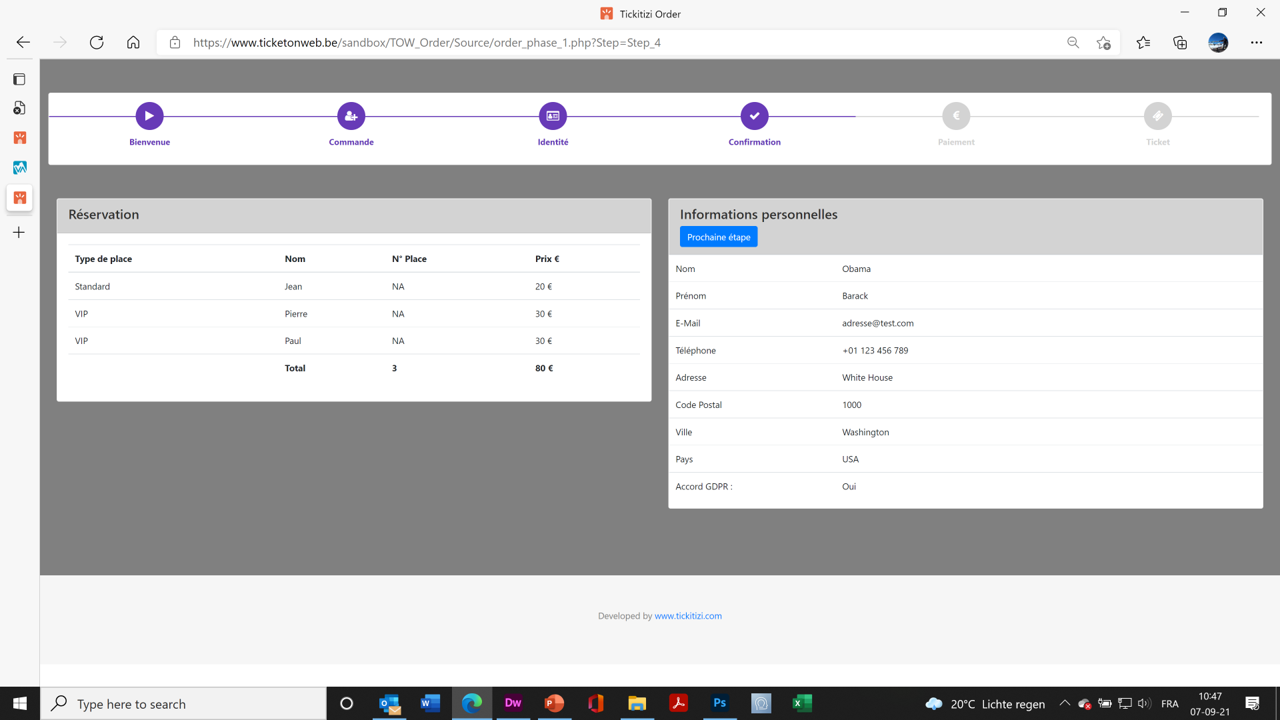Show hidden system tray icons

click(1064, 704)
